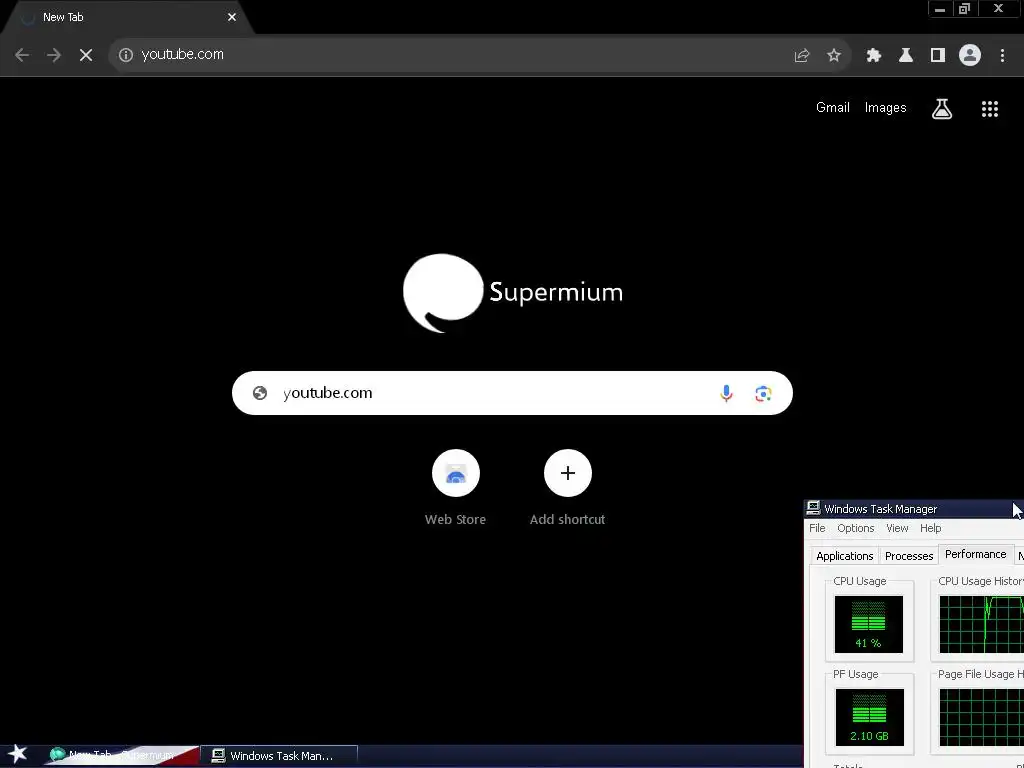Switch to the Applications tab in Task Manager

pos(844,556)
